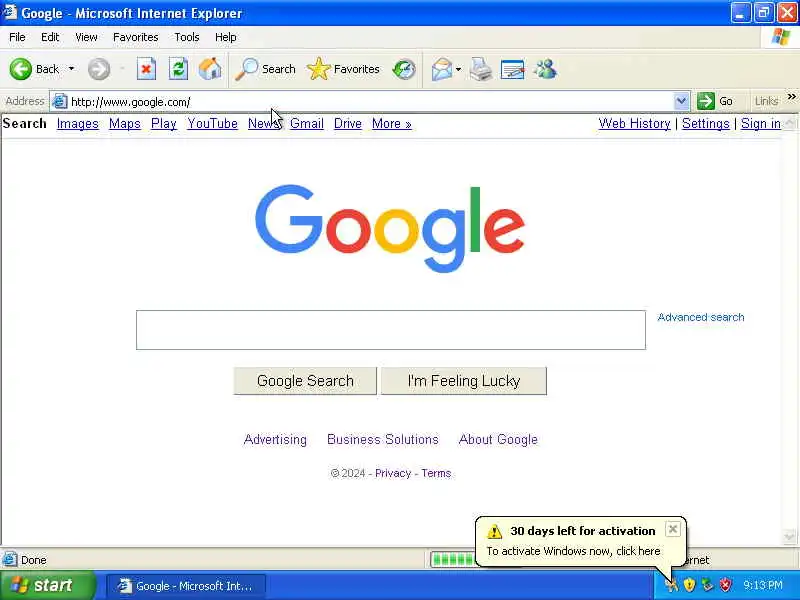Open the Search pane from the toolbar

point(265,69)
